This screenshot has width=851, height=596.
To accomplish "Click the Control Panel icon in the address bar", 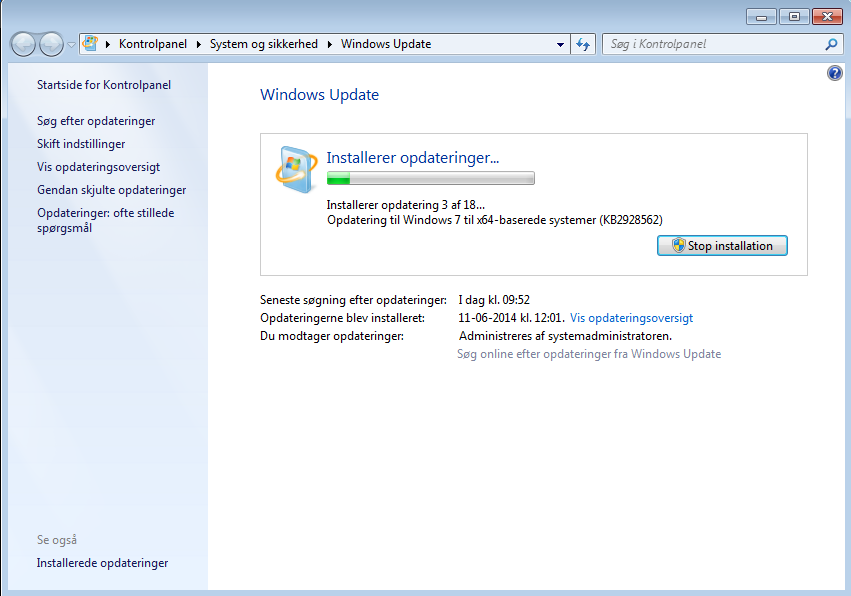I will click(91, 43).
